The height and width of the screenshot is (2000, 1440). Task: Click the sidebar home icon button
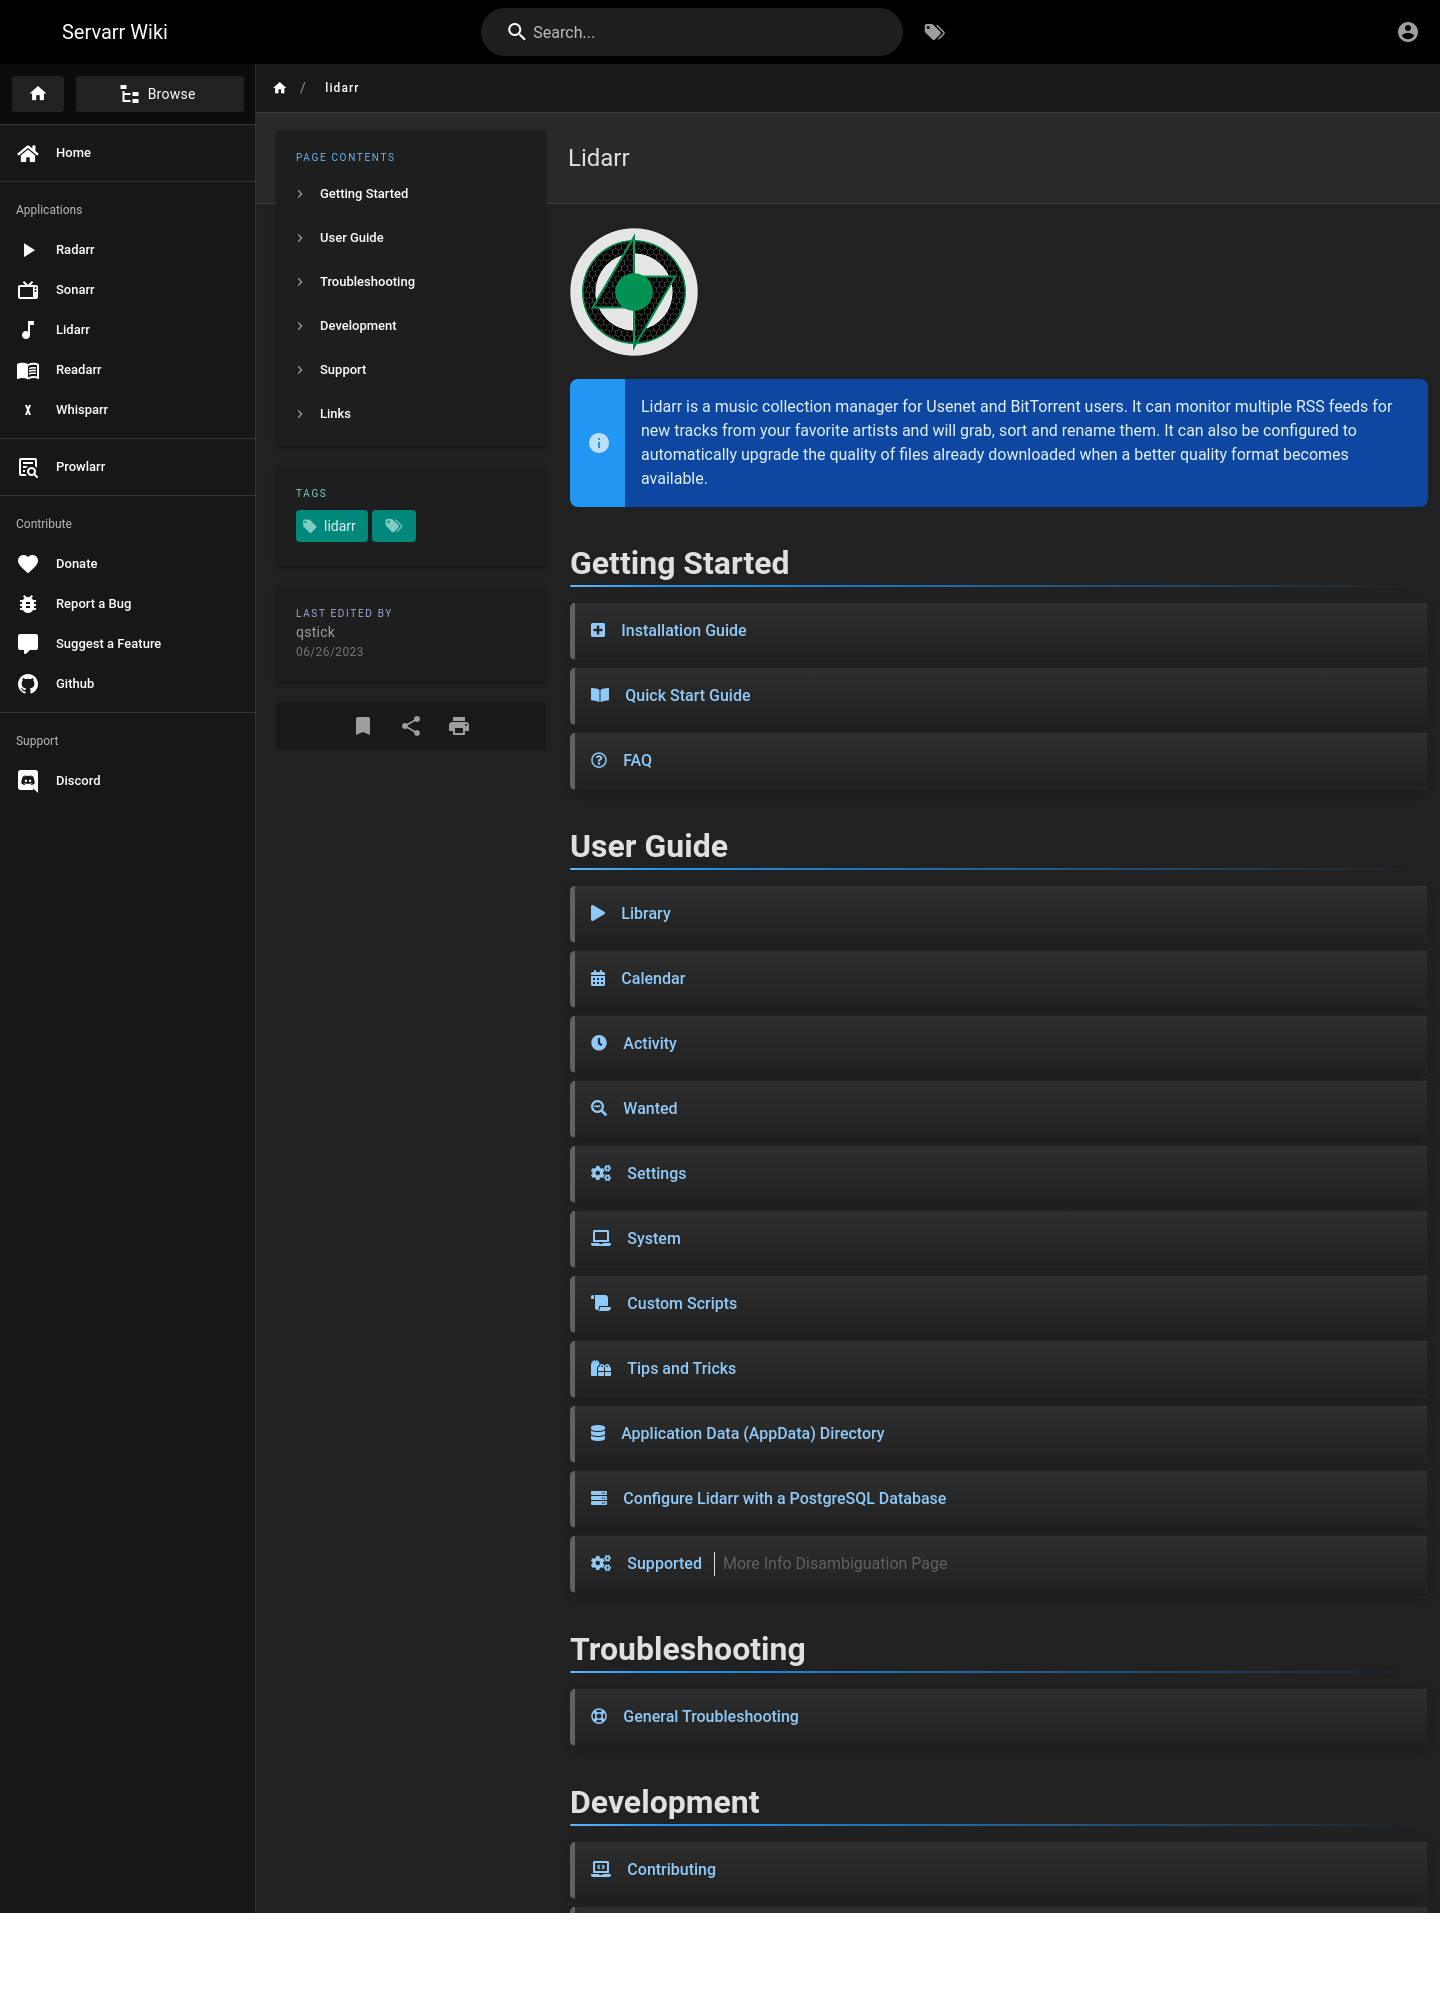click(38, 94)
